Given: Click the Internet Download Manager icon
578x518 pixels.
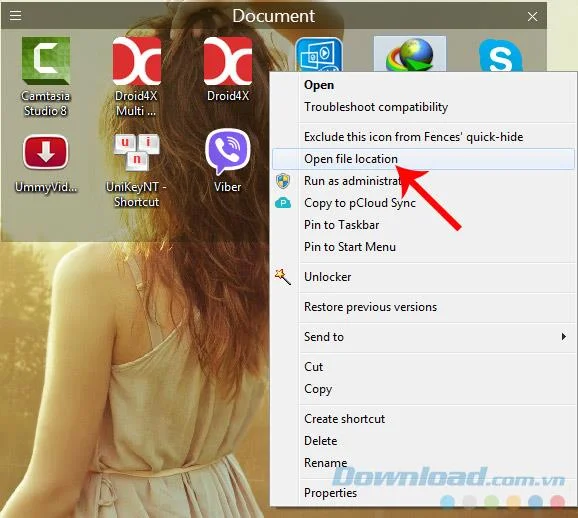Looking at the screenshot, I should click(410, 55).
